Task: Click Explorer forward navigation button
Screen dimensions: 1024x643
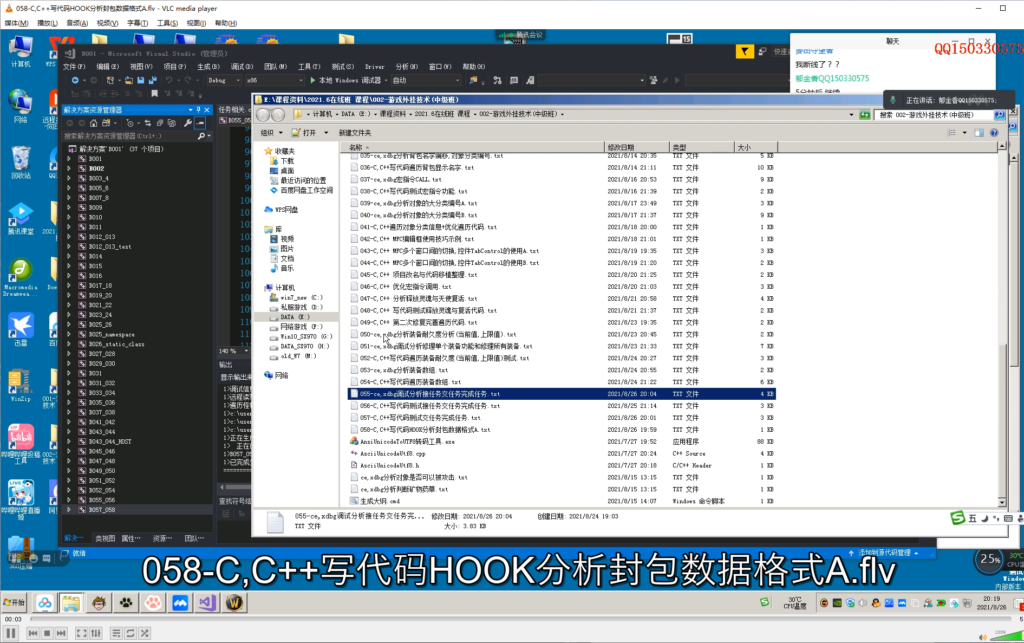Action: [278, 115]
